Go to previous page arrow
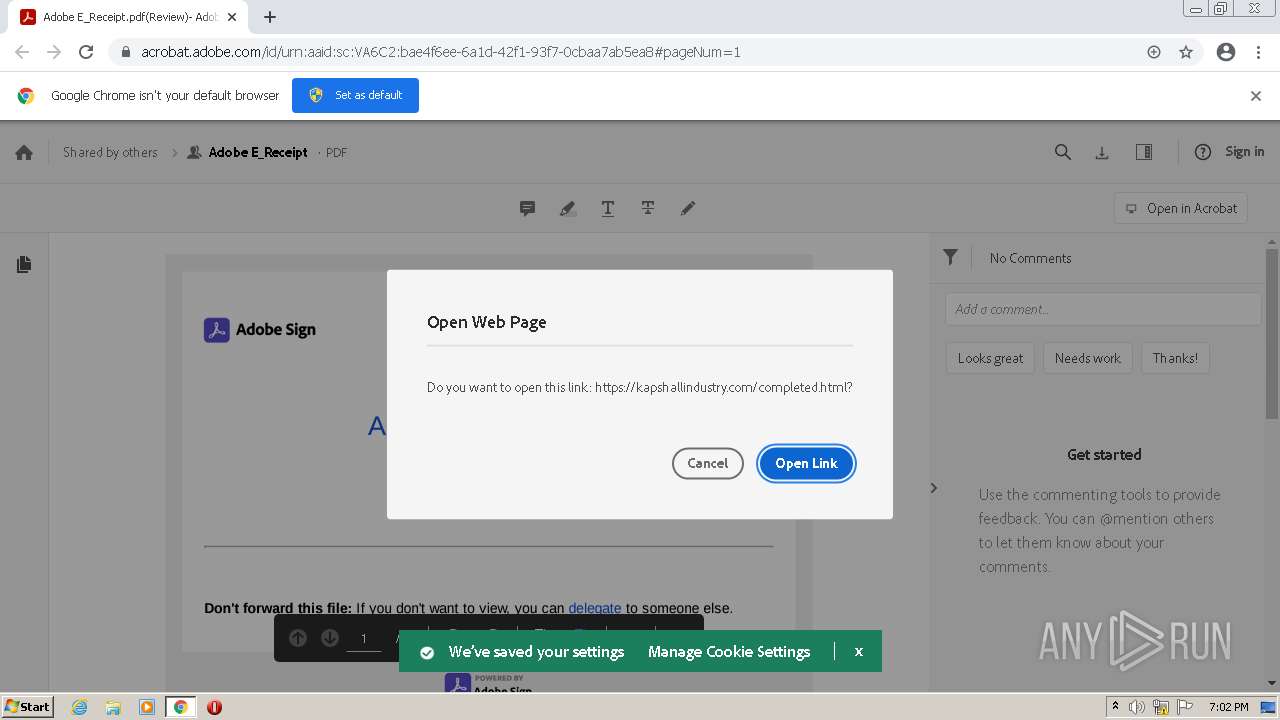This screenshot has height=720, width=1280. (x=298, y=638)
